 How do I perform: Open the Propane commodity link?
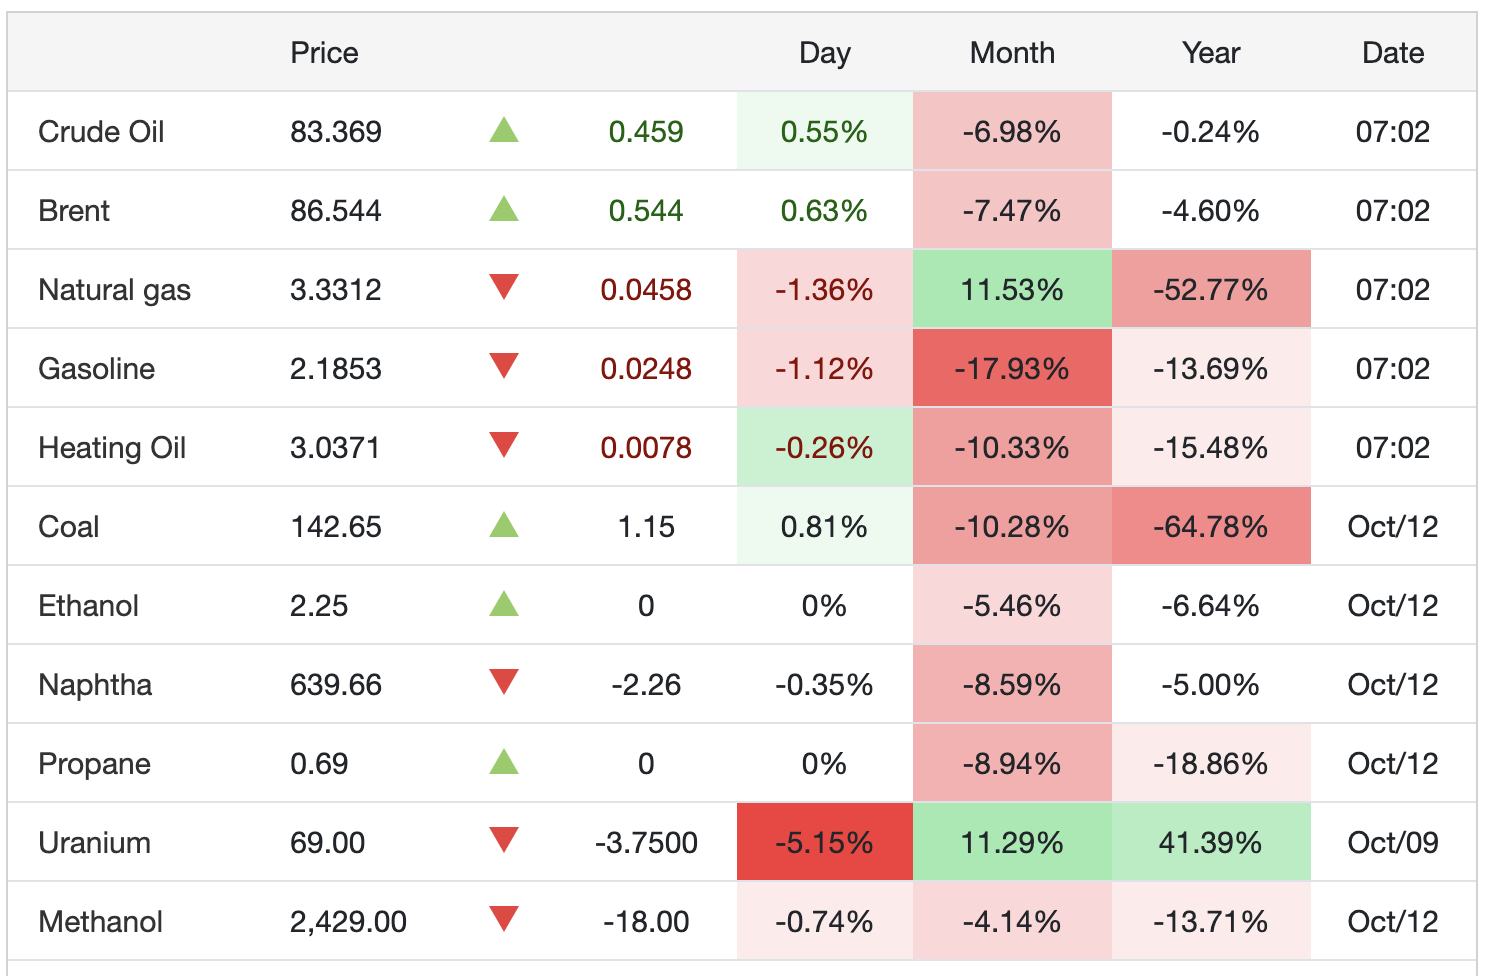pyautogui.click(x=94, y=764)
